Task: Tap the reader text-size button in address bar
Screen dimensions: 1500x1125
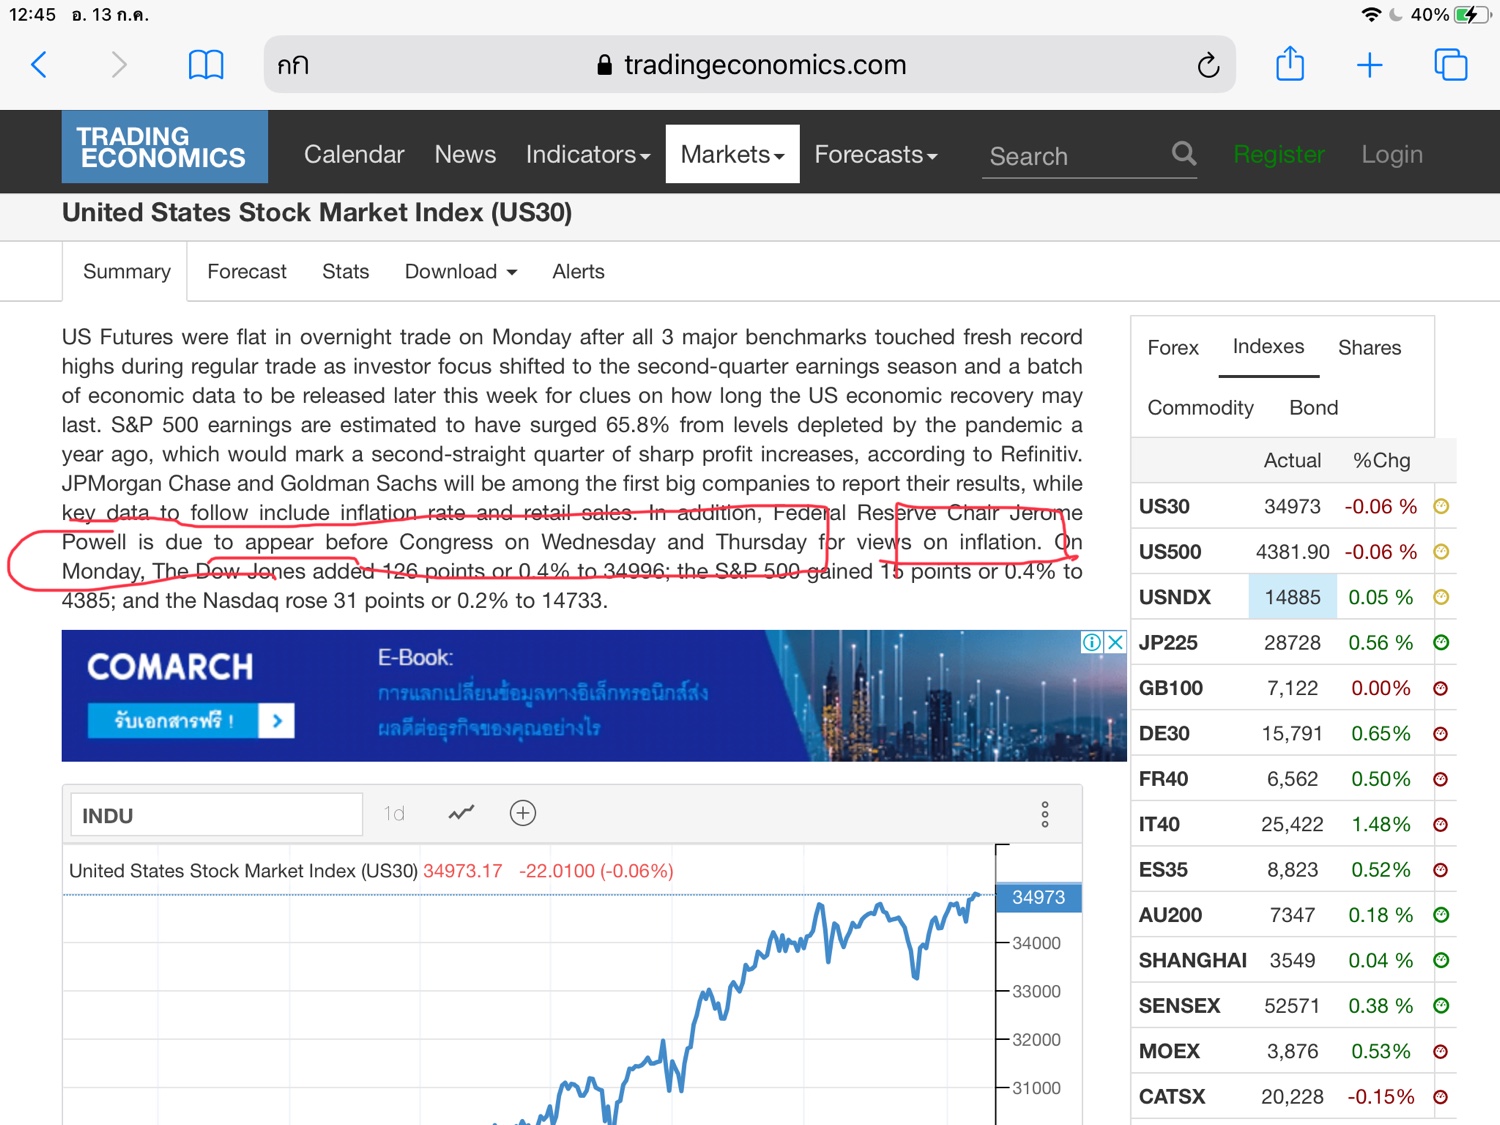Action: [x=293, y=66]
